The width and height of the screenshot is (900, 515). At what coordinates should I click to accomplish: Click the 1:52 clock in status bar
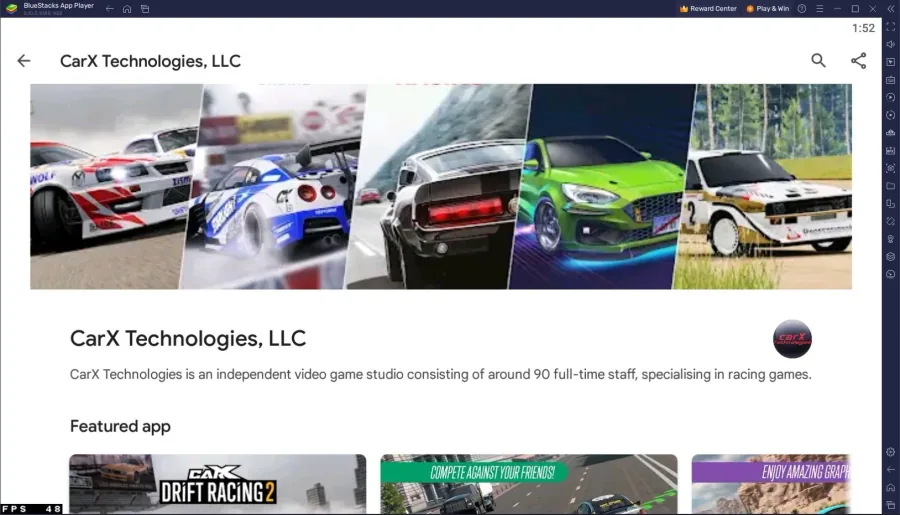pos(863,28)
